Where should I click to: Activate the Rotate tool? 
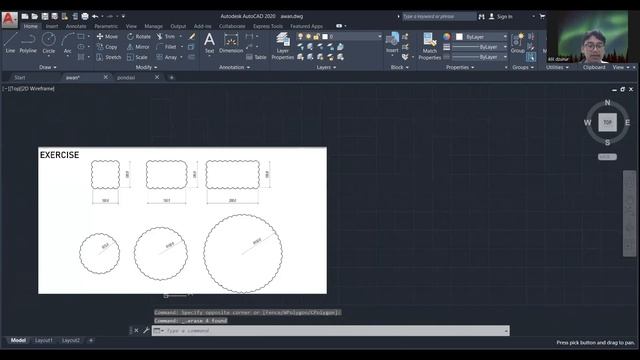tap(138, 36)
